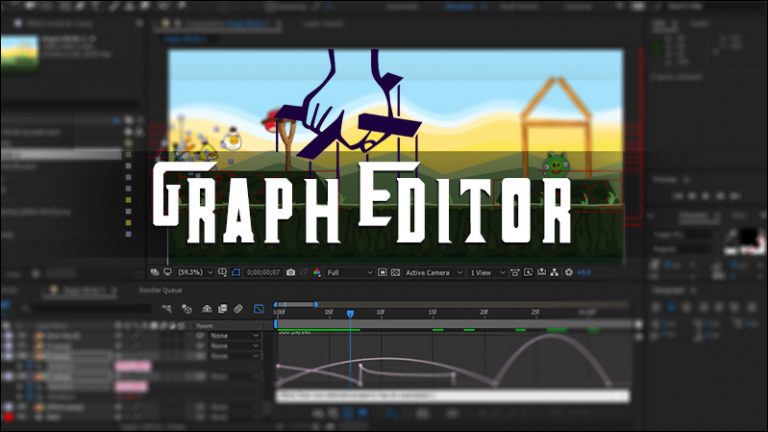768x432 pixels.
Task: Enable Motion Blur switch for the composition
Action: click(239, 309)
